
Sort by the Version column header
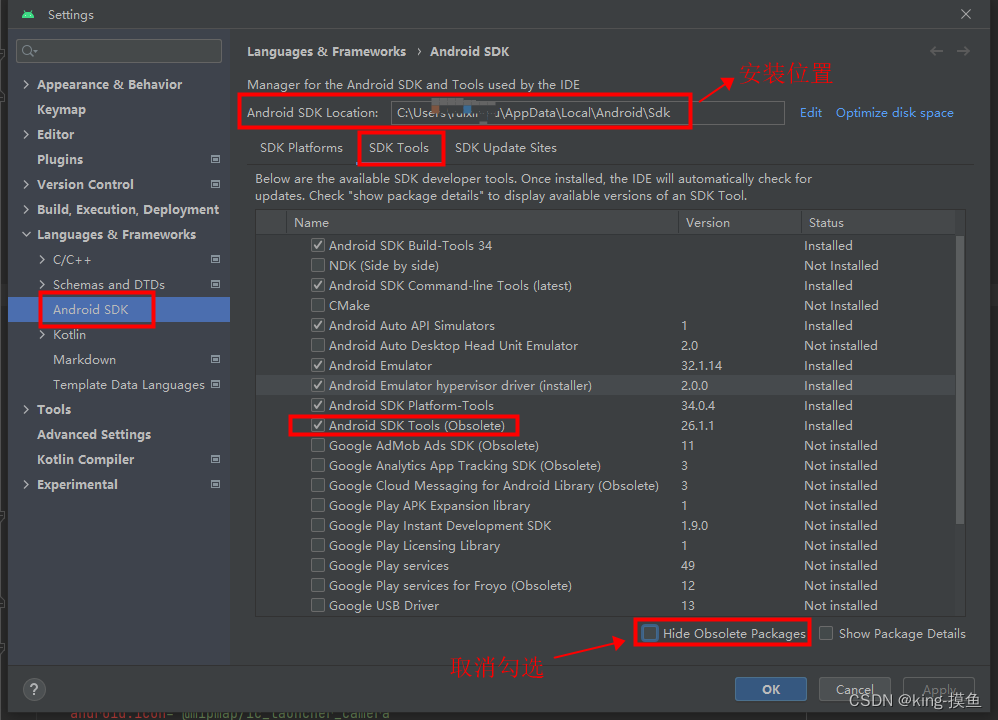[x=740, y=222]
